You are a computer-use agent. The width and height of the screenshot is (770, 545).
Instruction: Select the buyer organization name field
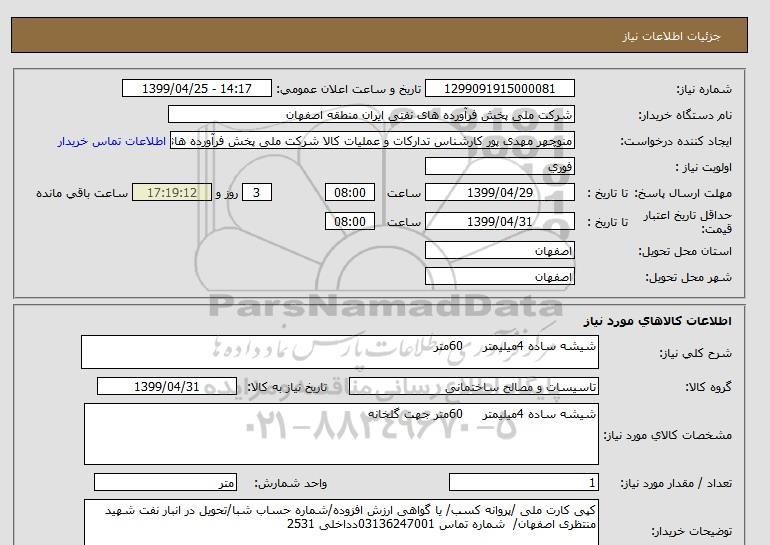(x=371, y=114)
